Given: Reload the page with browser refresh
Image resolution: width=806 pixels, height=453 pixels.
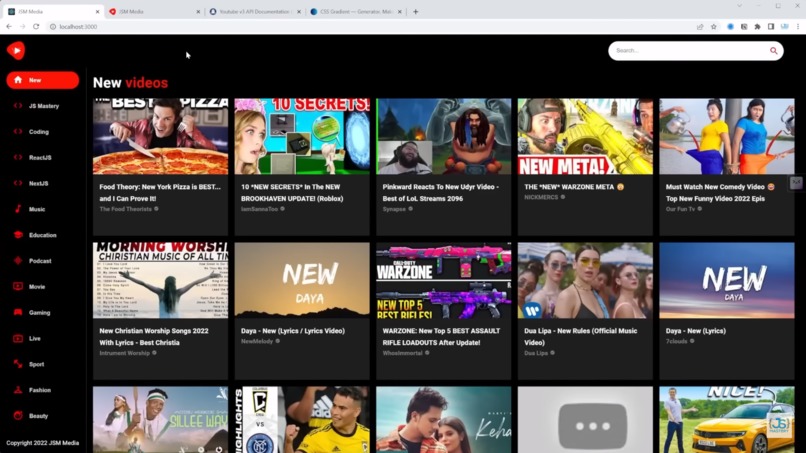Looking at the screenshot, I should click(36, 27).
